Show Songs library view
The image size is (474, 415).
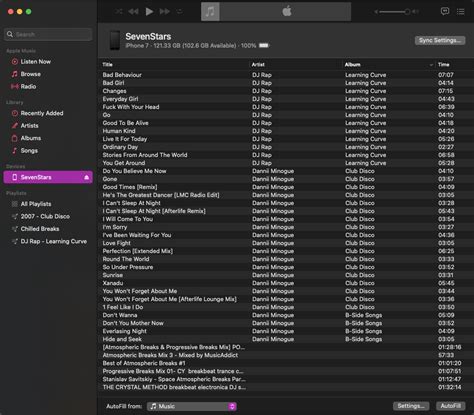(x=29, y=151)
